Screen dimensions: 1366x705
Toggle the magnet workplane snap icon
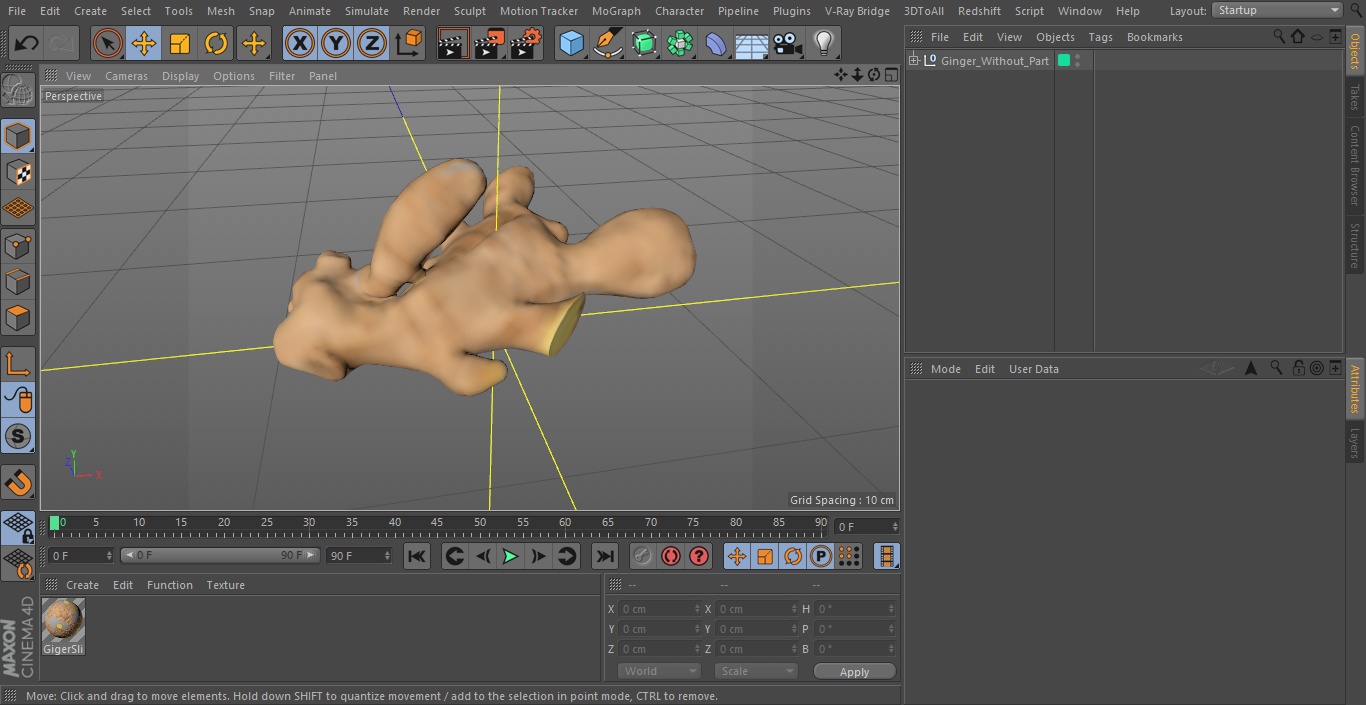[x=18, y=482]
